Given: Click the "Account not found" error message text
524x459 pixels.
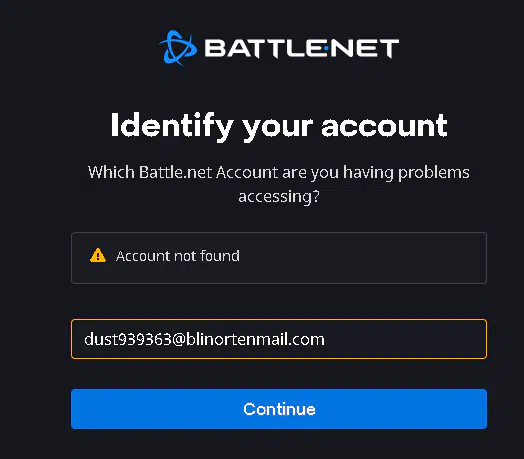Looking at the screenshot, I should tap(178, 256).
